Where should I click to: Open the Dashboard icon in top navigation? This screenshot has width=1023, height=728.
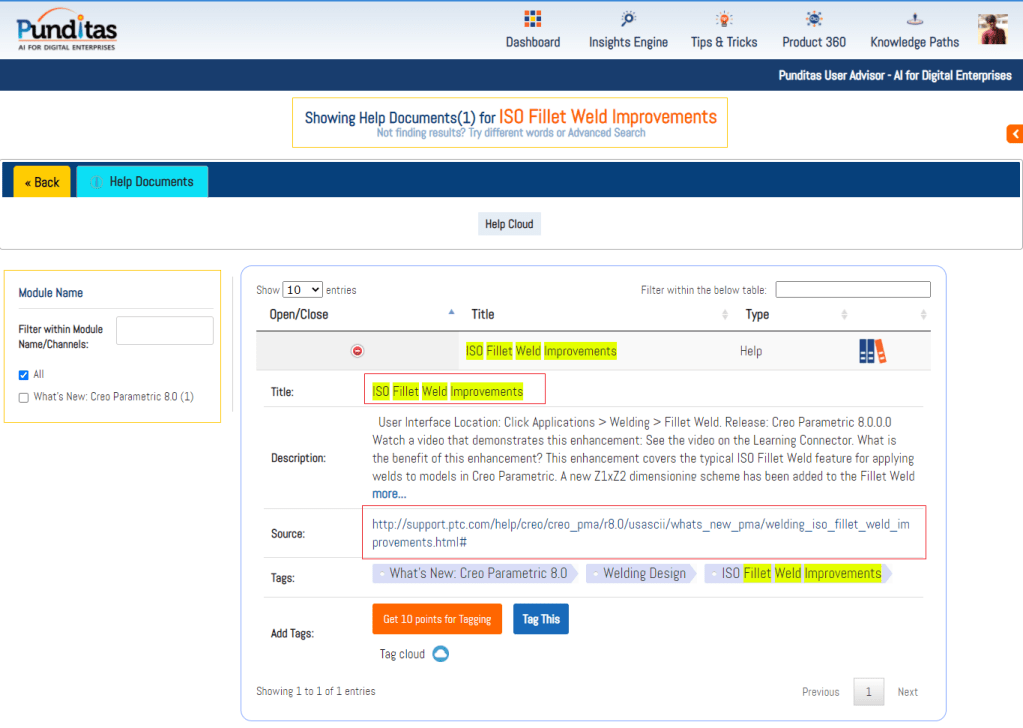[x=532, y=19]
